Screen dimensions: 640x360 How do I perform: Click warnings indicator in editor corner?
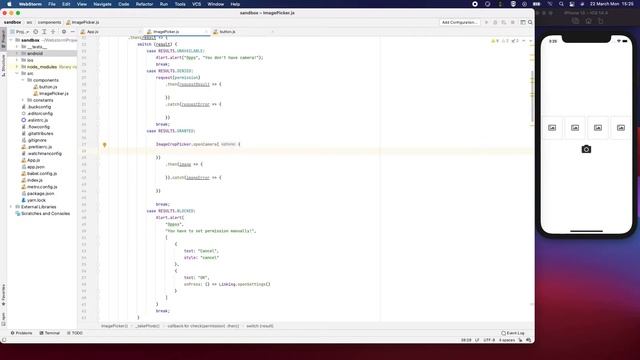[496, 41]
